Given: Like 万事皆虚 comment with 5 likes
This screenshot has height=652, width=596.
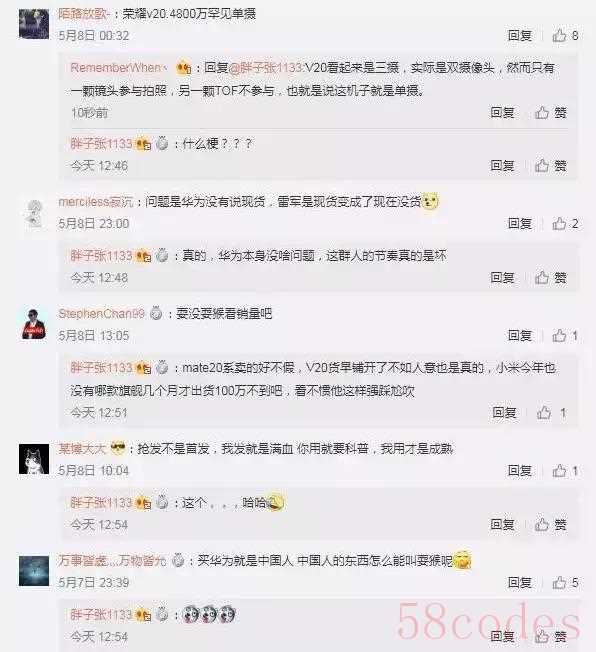Looking at the screenshot, I should tap(565, 583).
